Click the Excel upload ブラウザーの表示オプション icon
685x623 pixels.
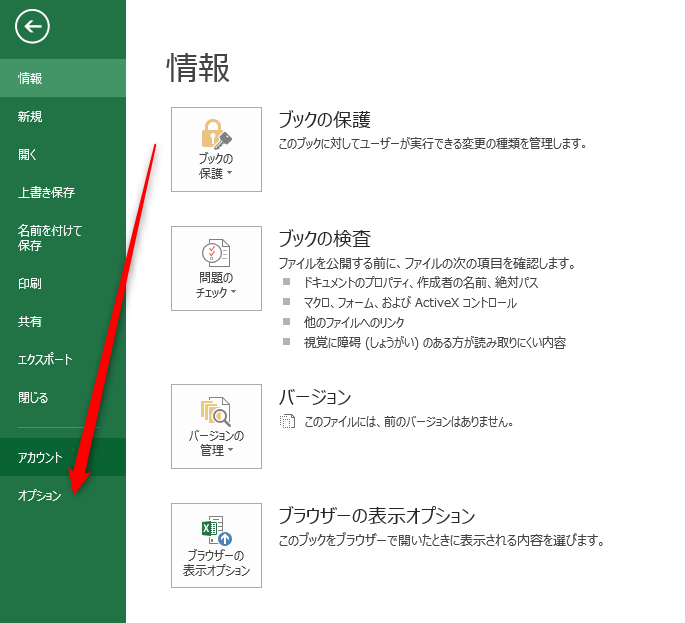click(x=216, y=530)
